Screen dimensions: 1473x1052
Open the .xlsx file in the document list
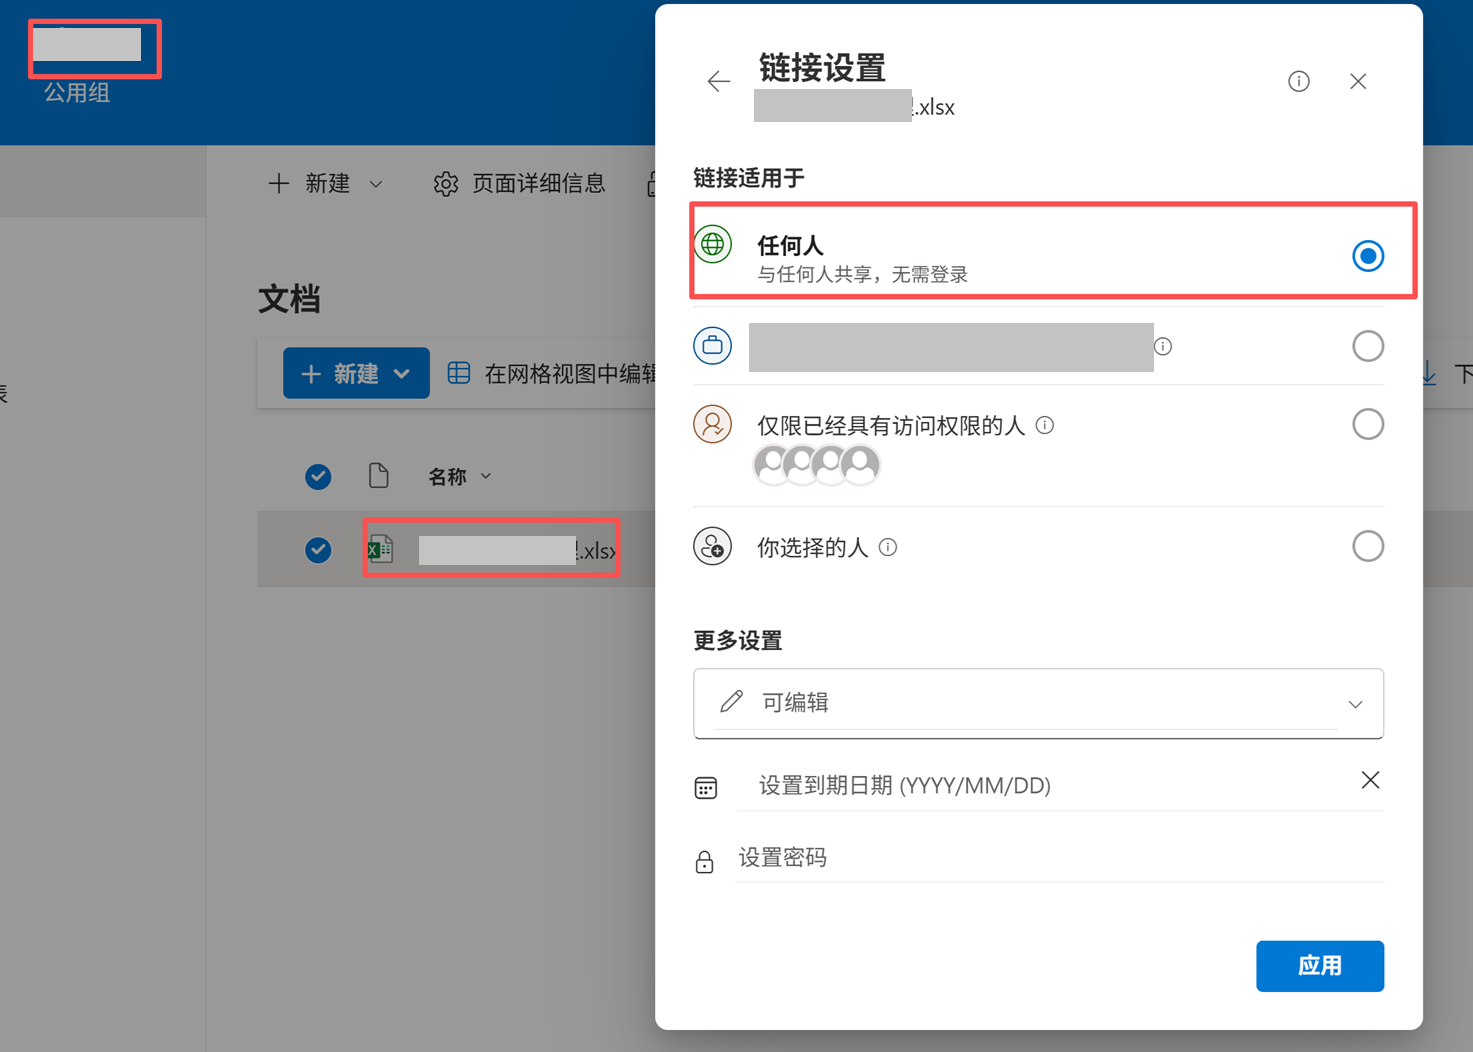click(516, 550)
